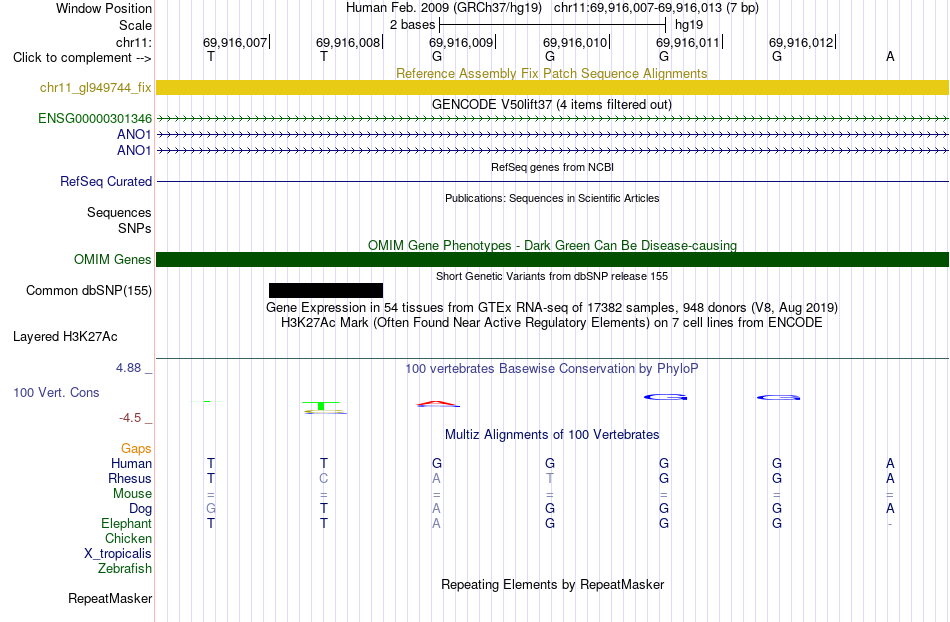Viewport: 950px width, 622px height.
Task: Click the Rhesus alignment row label
Action: tap(130, 478)
